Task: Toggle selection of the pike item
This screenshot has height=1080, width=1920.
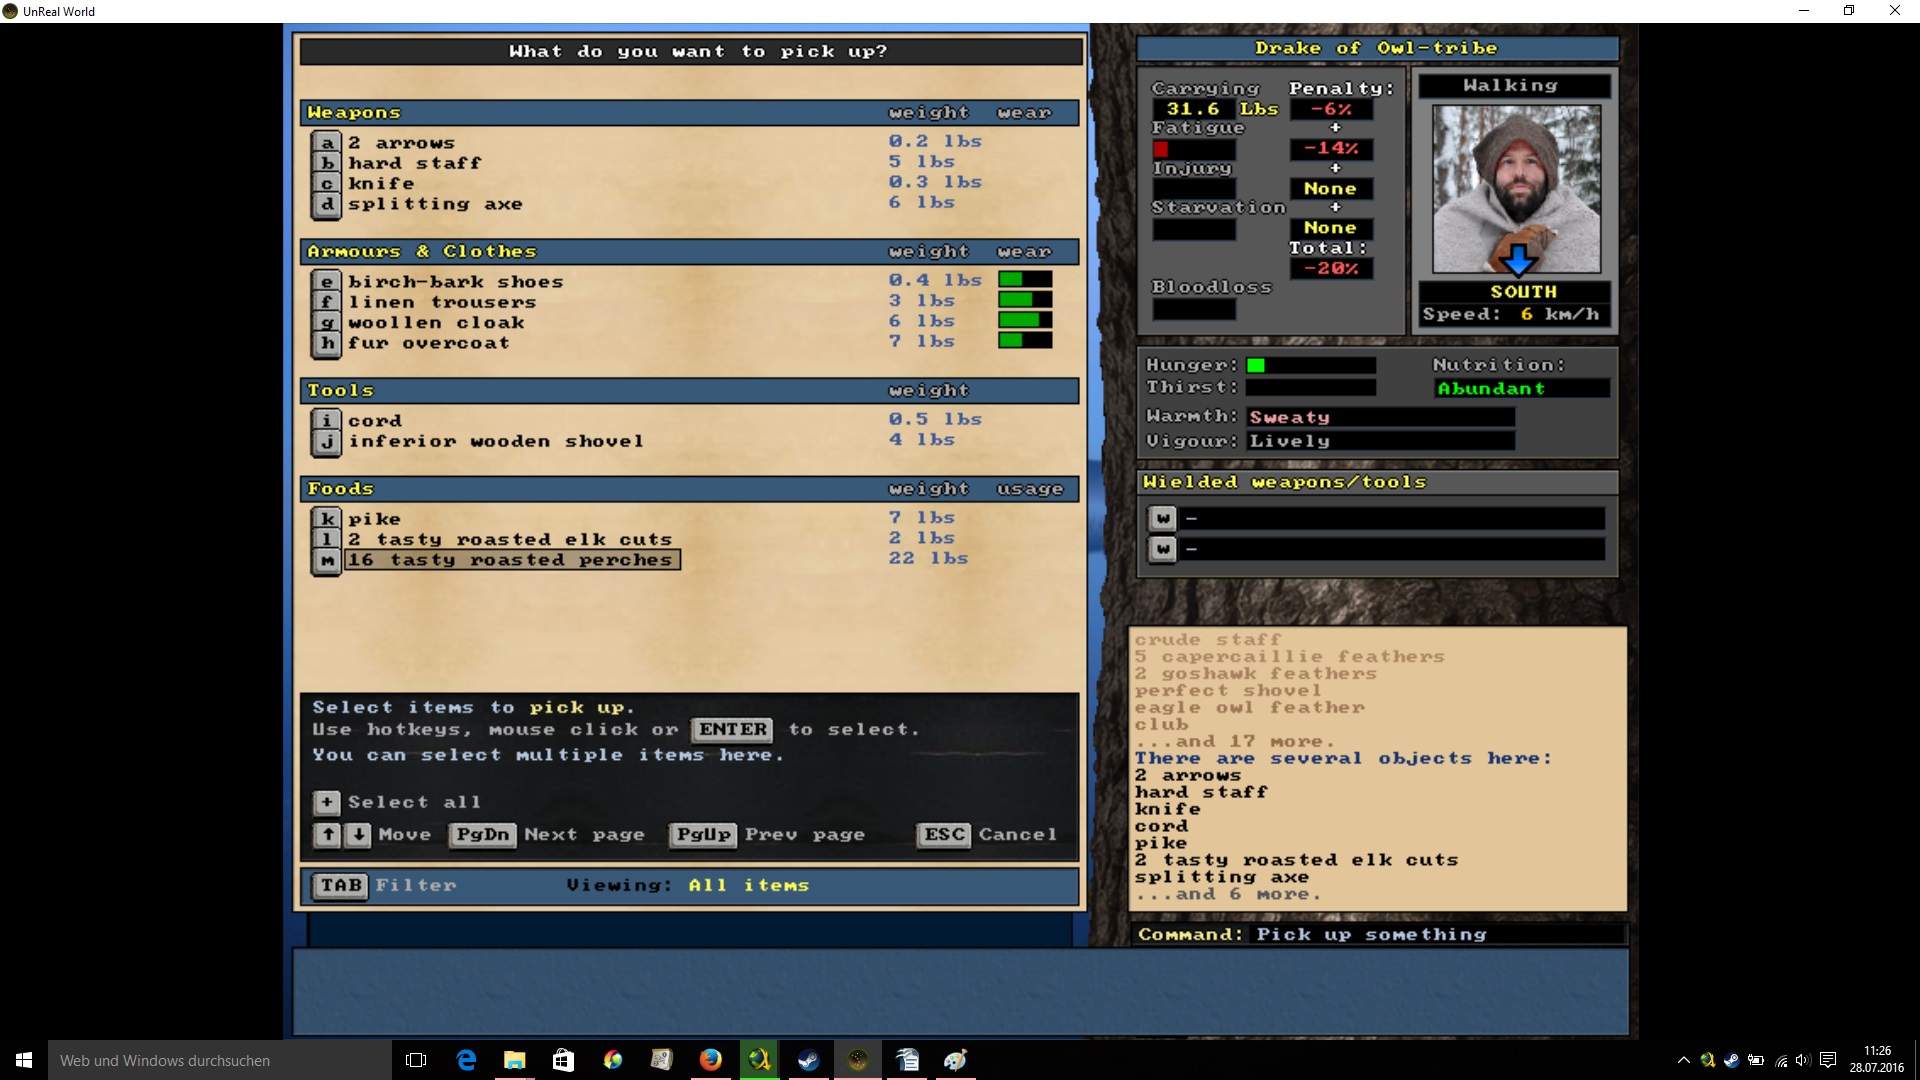Action: pyautogui.click(x=374, y=519)
